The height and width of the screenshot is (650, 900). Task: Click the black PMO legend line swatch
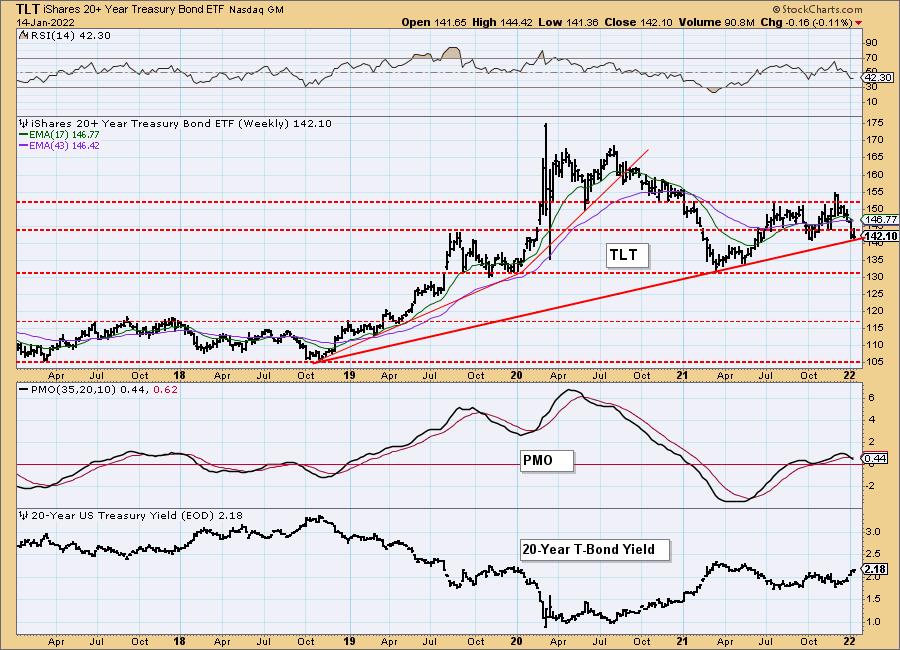click(24, 389)
